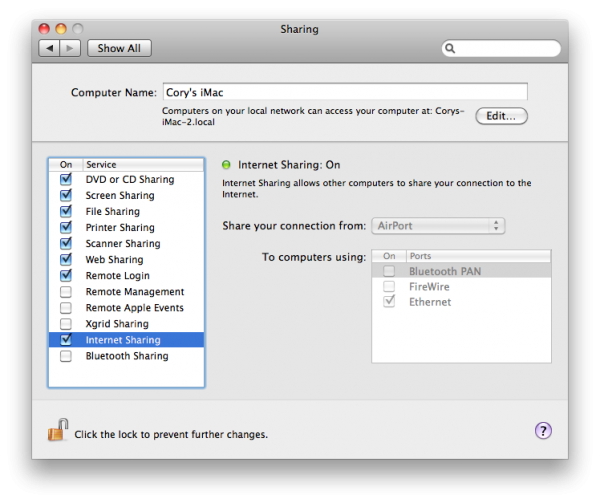This screenshot has height=503, width=600.
Task: Click the red close window button
Action: [43, 29]
